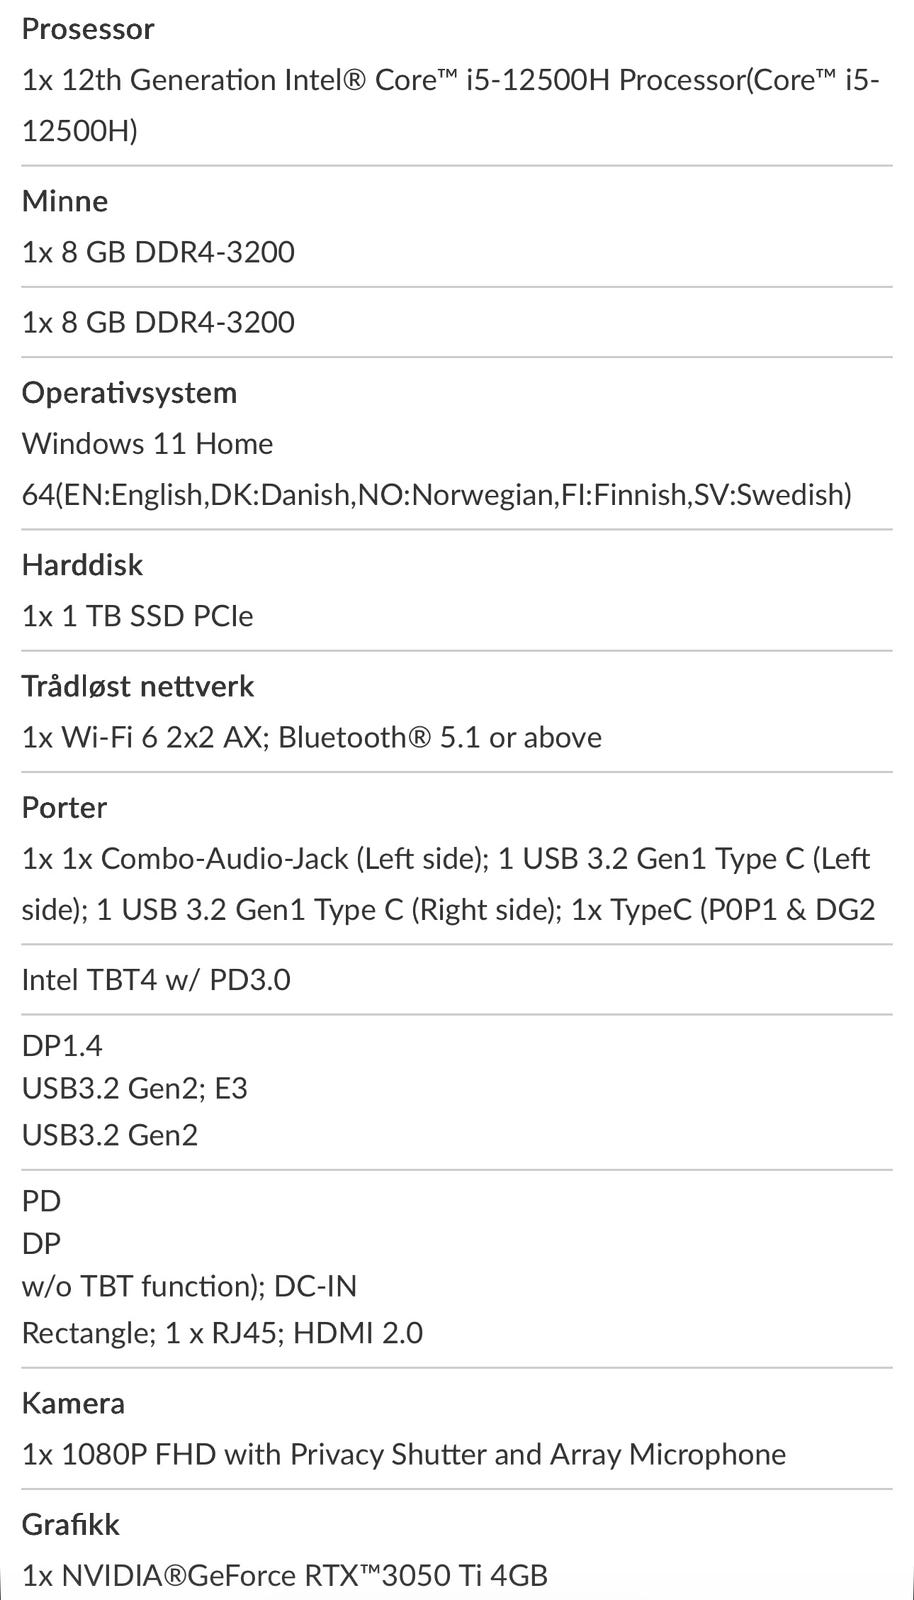Click the GeForce RTX 3050 Ti entry

(x=284, y=1576)
